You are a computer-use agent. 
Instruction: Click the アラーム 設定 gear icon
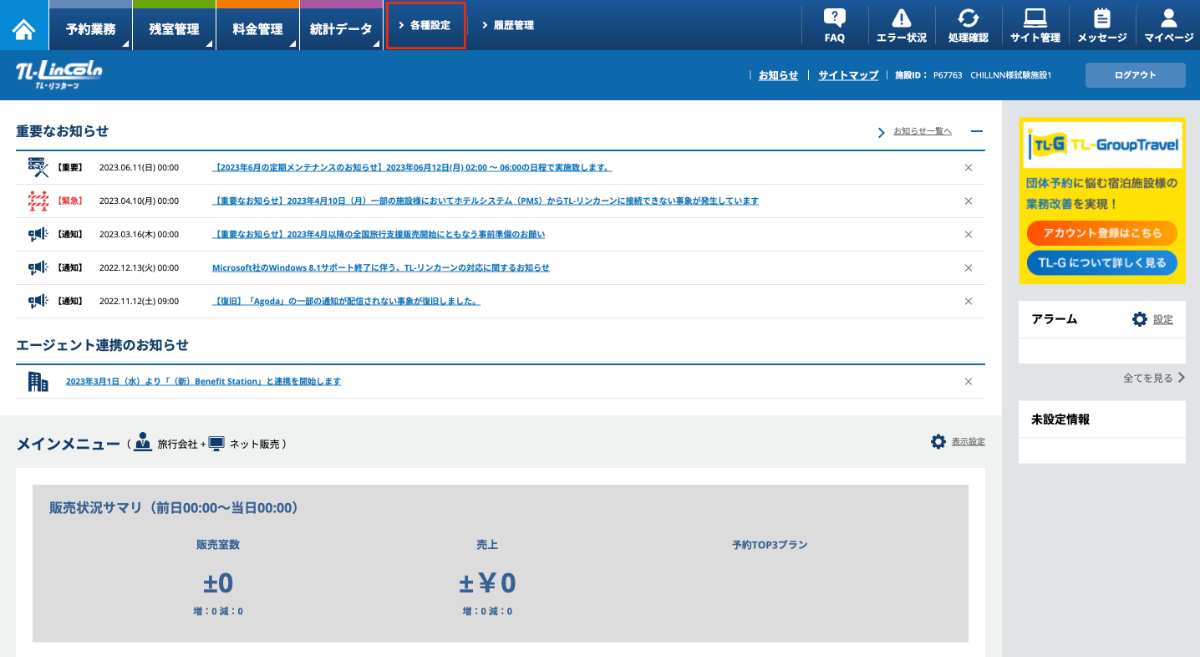1140,319
